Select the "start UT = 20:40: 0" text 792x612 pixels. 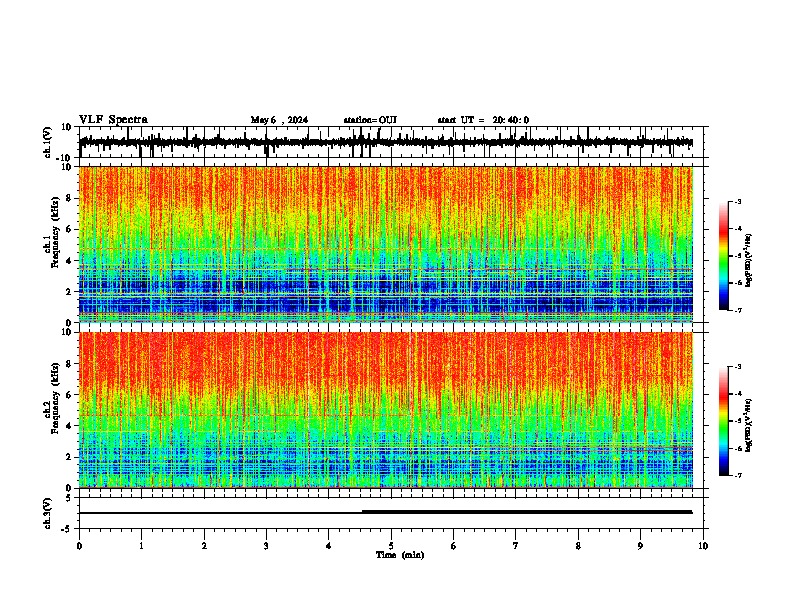click(483, 120)
